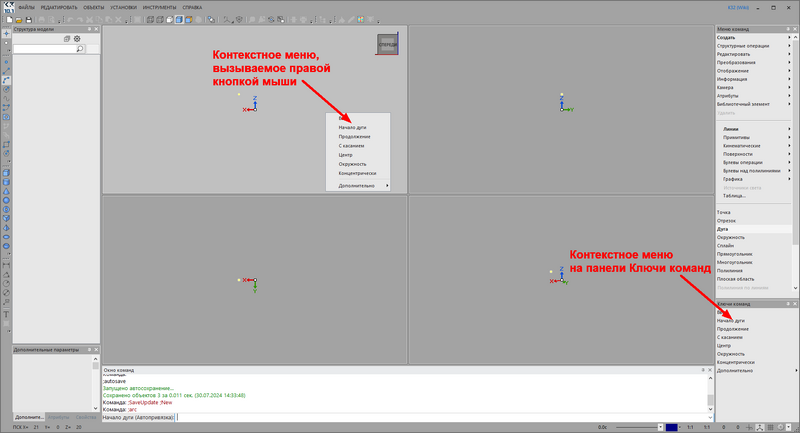Select the Box solid primitive tool
This screenshot has height=433, width=800.
(6, 173)
